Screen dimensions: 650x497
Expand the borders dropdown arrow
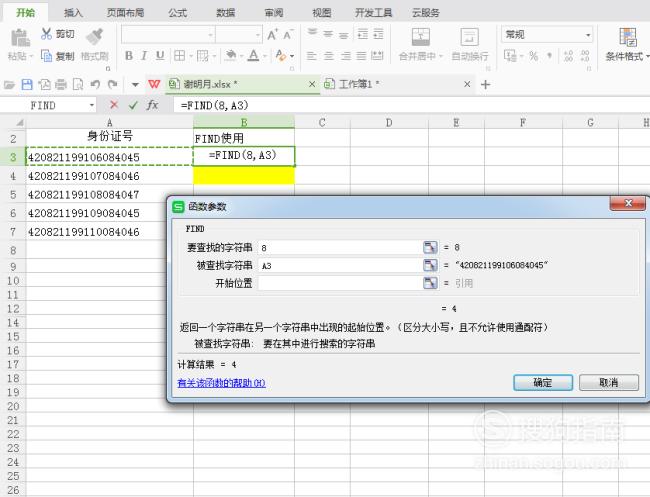click(191, 56)
